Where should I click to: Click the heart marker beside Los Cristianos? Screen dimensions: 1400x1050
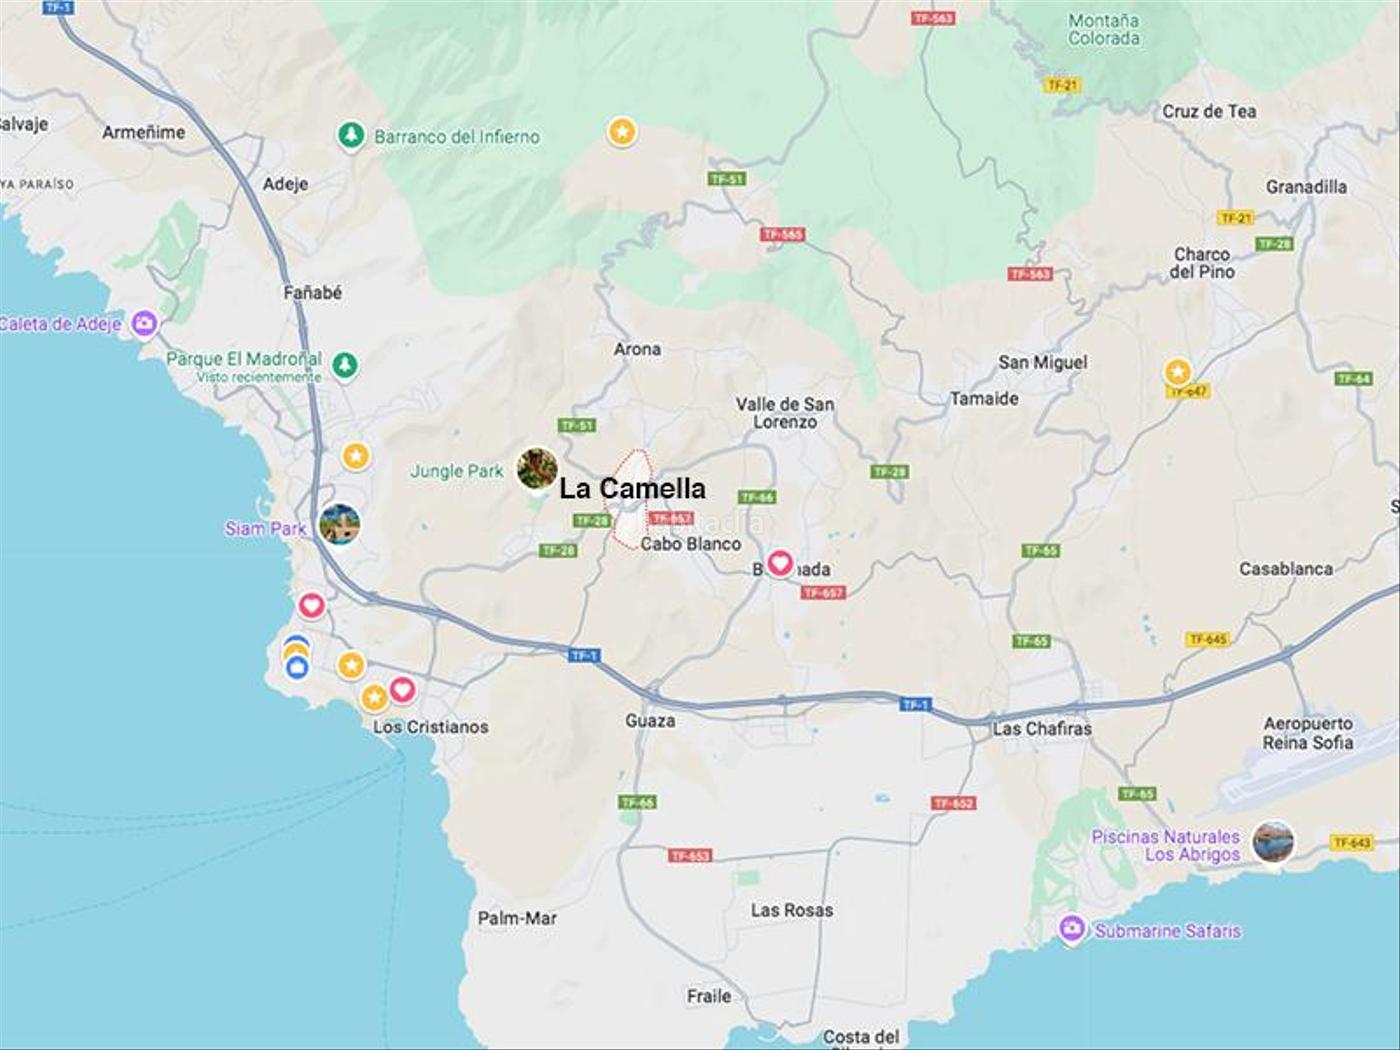pos(402,689)
